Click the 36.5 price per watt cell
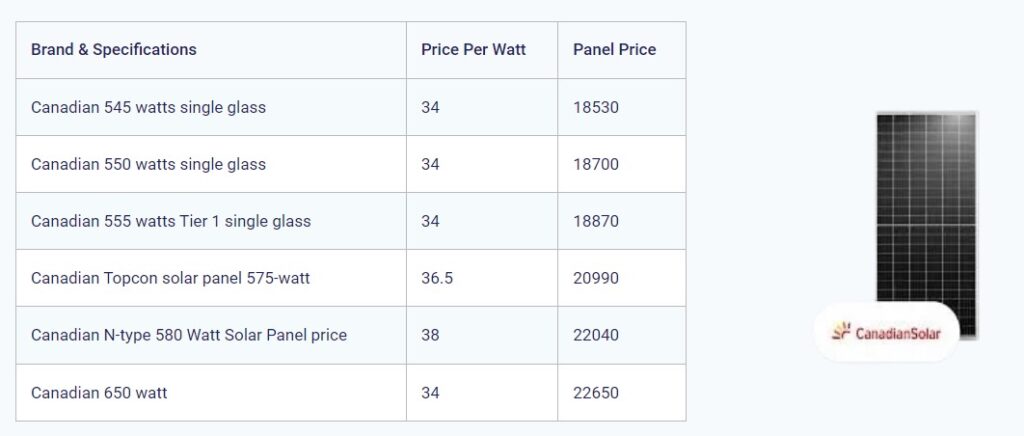Image resolution: width=1024 pixels, height=436 pixels. [482, 278]
